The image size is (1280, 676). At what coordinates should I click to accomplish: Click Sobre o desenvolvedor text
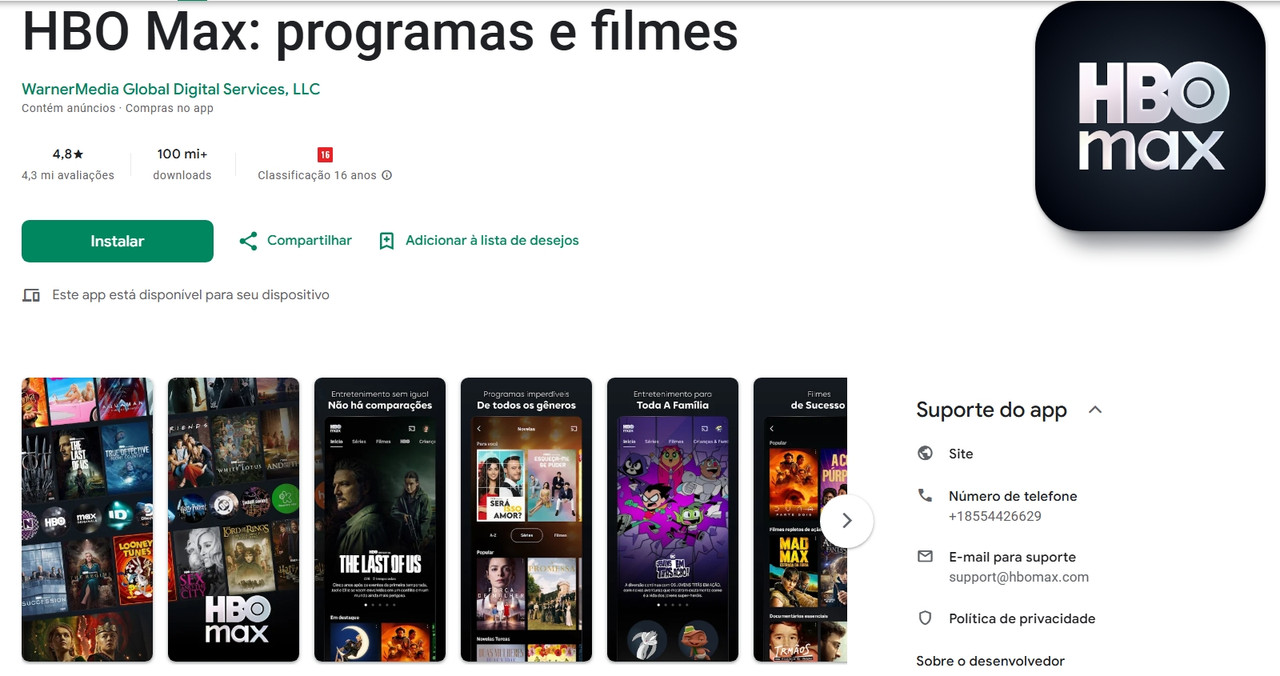coord(990,661)
